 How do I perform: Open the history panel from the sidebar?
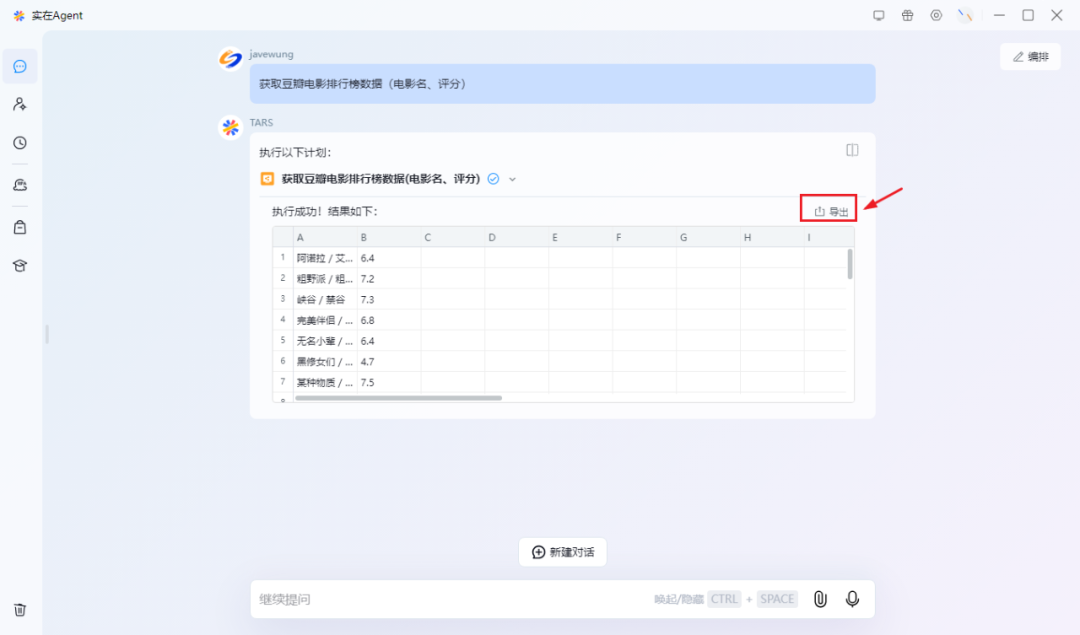(x=20, y=143)
